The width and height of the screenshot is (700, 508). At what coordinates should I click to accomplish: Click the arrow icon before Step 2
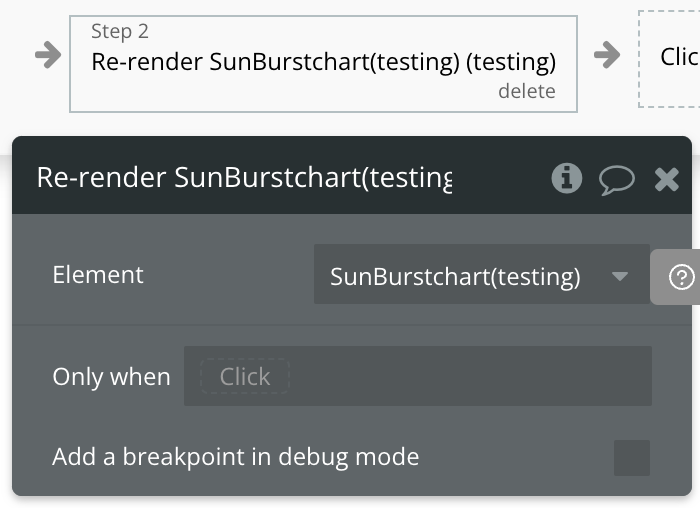tap(48, 55)
